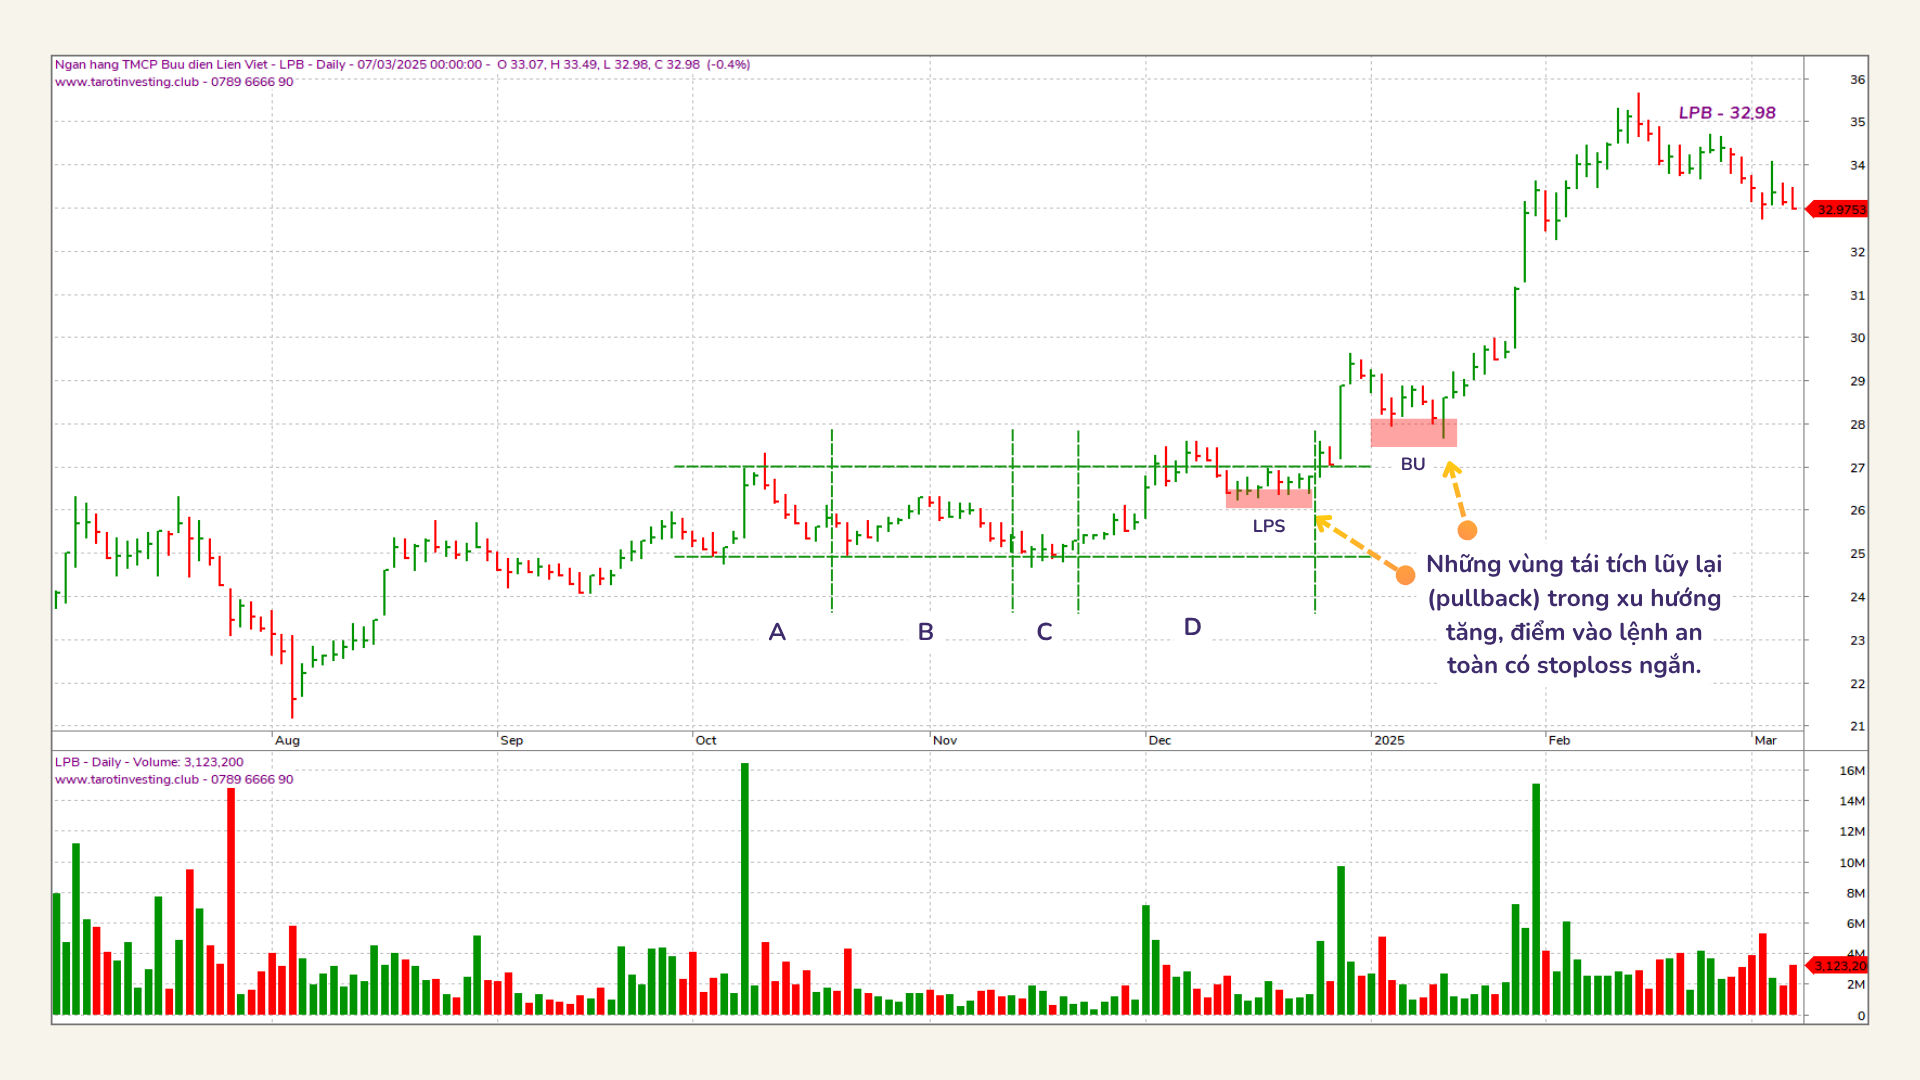
Task: Click phase label A
Action: point(777,632)
